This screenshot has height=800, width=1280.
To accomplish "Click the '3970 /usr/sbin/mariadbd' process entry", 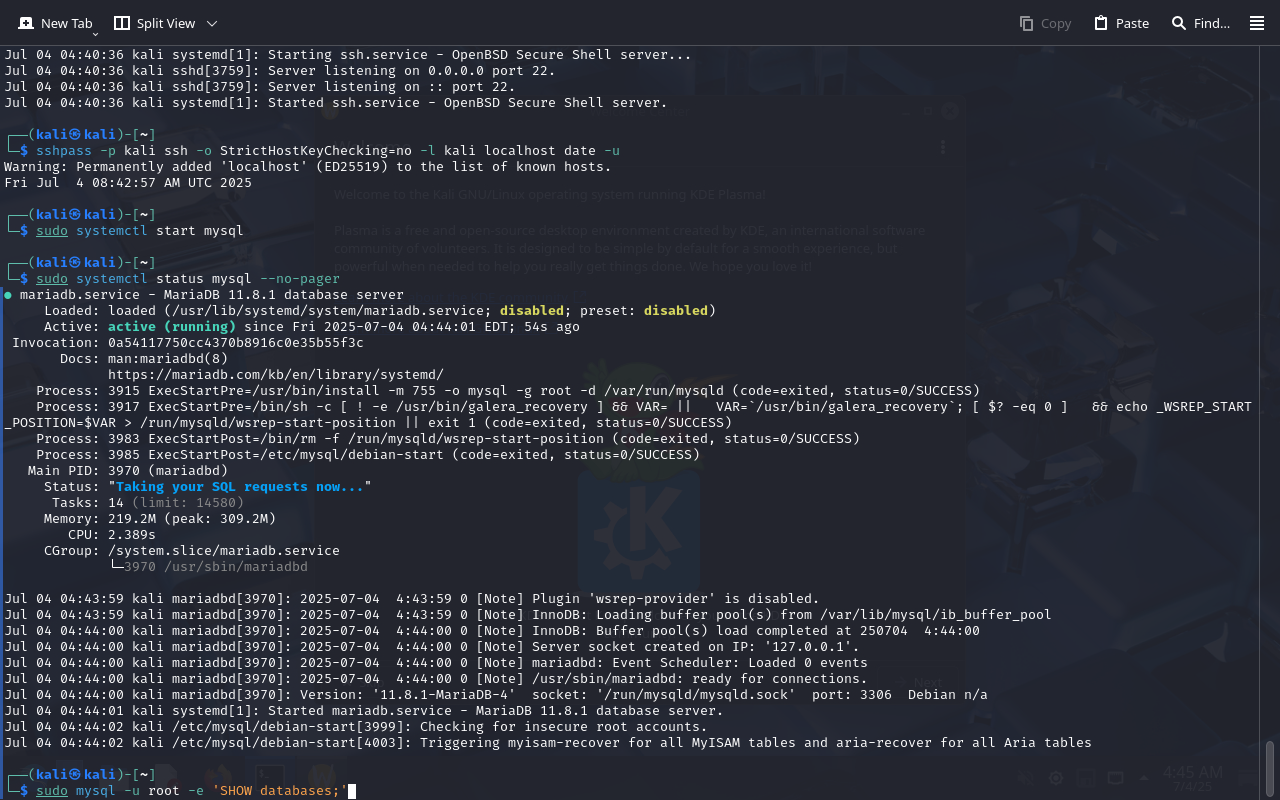I will pos(216,567).
